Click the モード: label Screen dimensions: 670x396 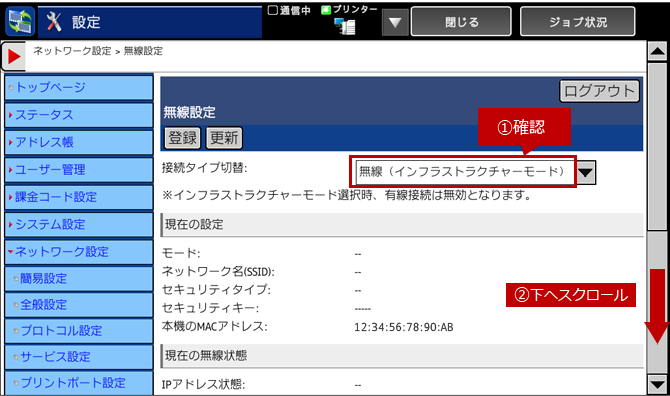tap(181, 253)
